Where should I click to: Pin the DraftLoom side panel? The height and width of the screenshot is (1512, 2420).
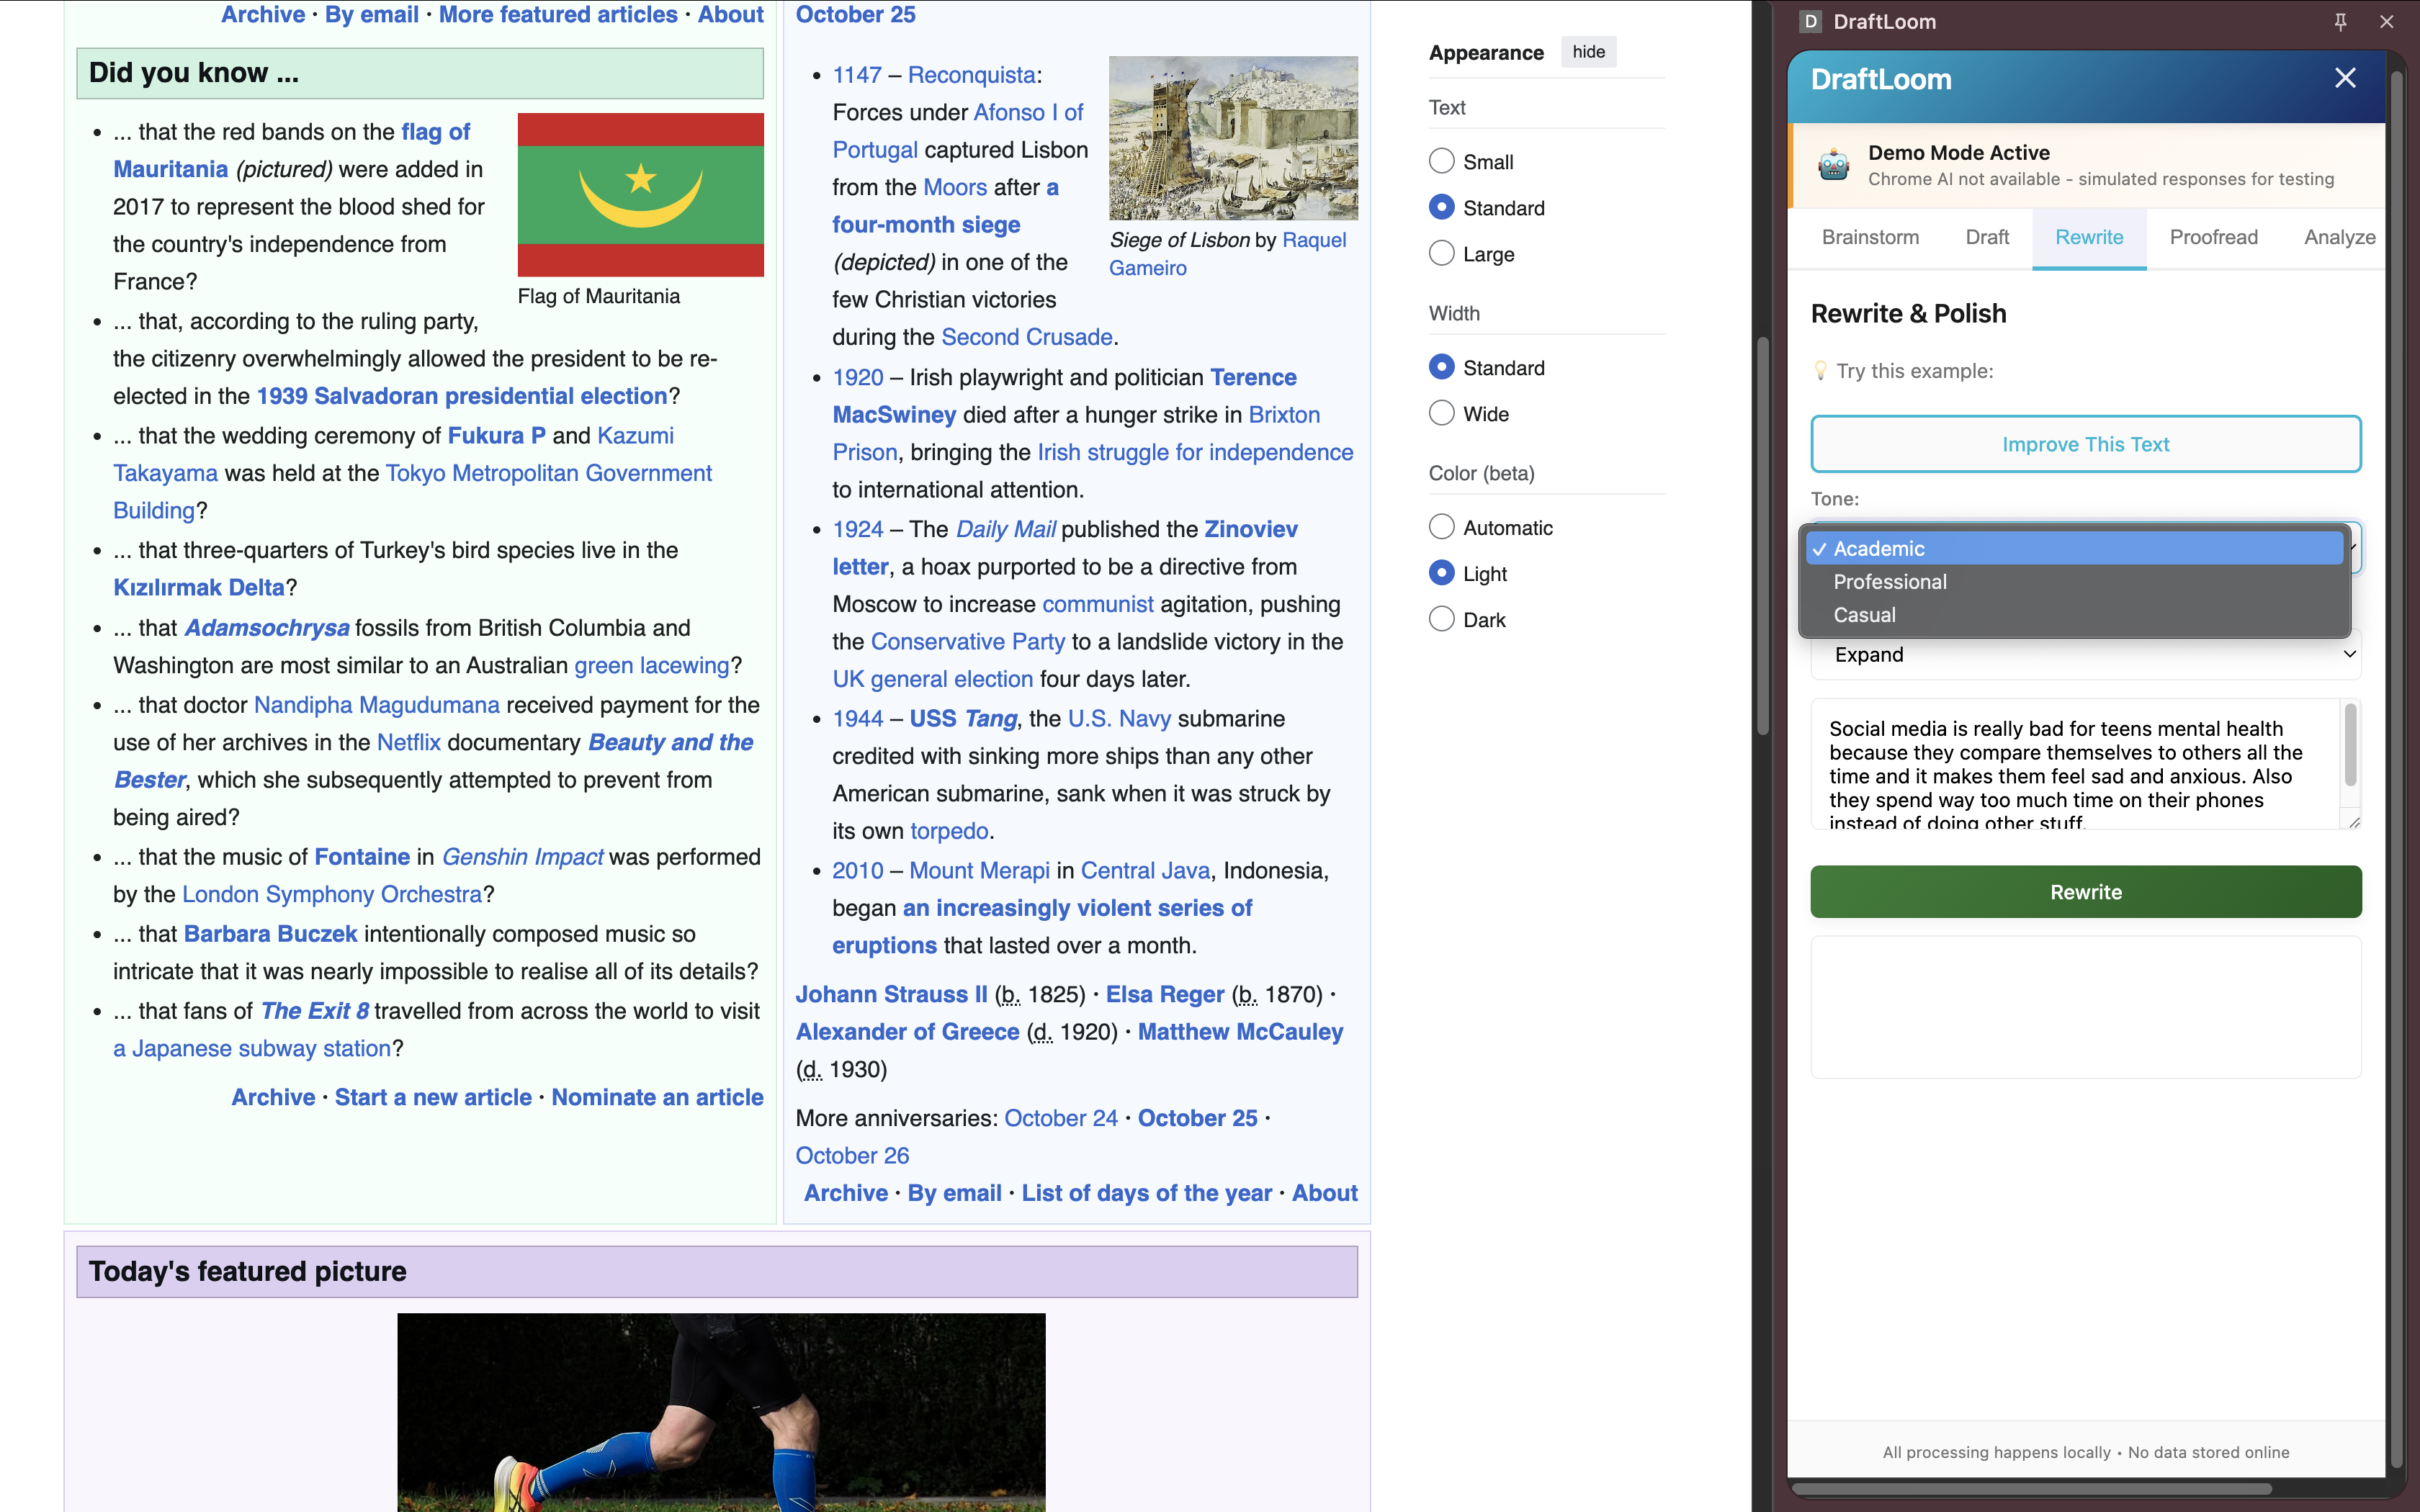tap(2340, 21)
